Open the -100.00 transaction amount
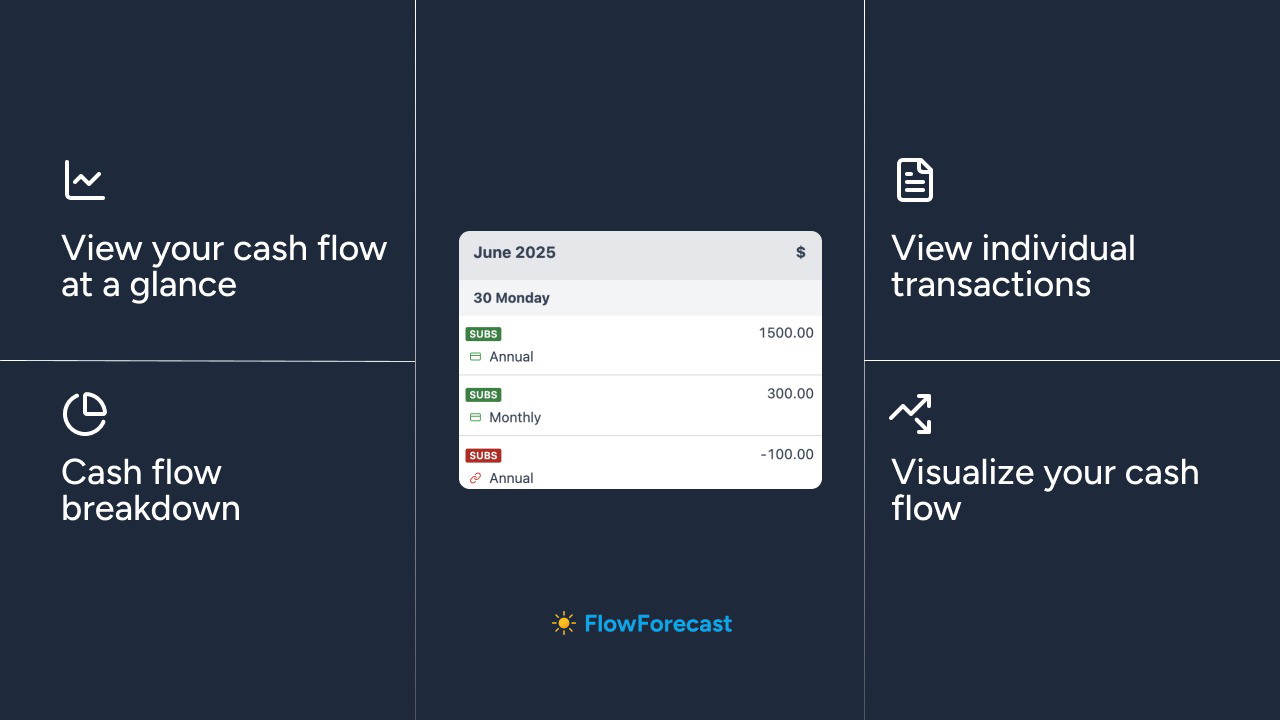The width and height of the screenshot is (1280, 720). click(787, 454)
